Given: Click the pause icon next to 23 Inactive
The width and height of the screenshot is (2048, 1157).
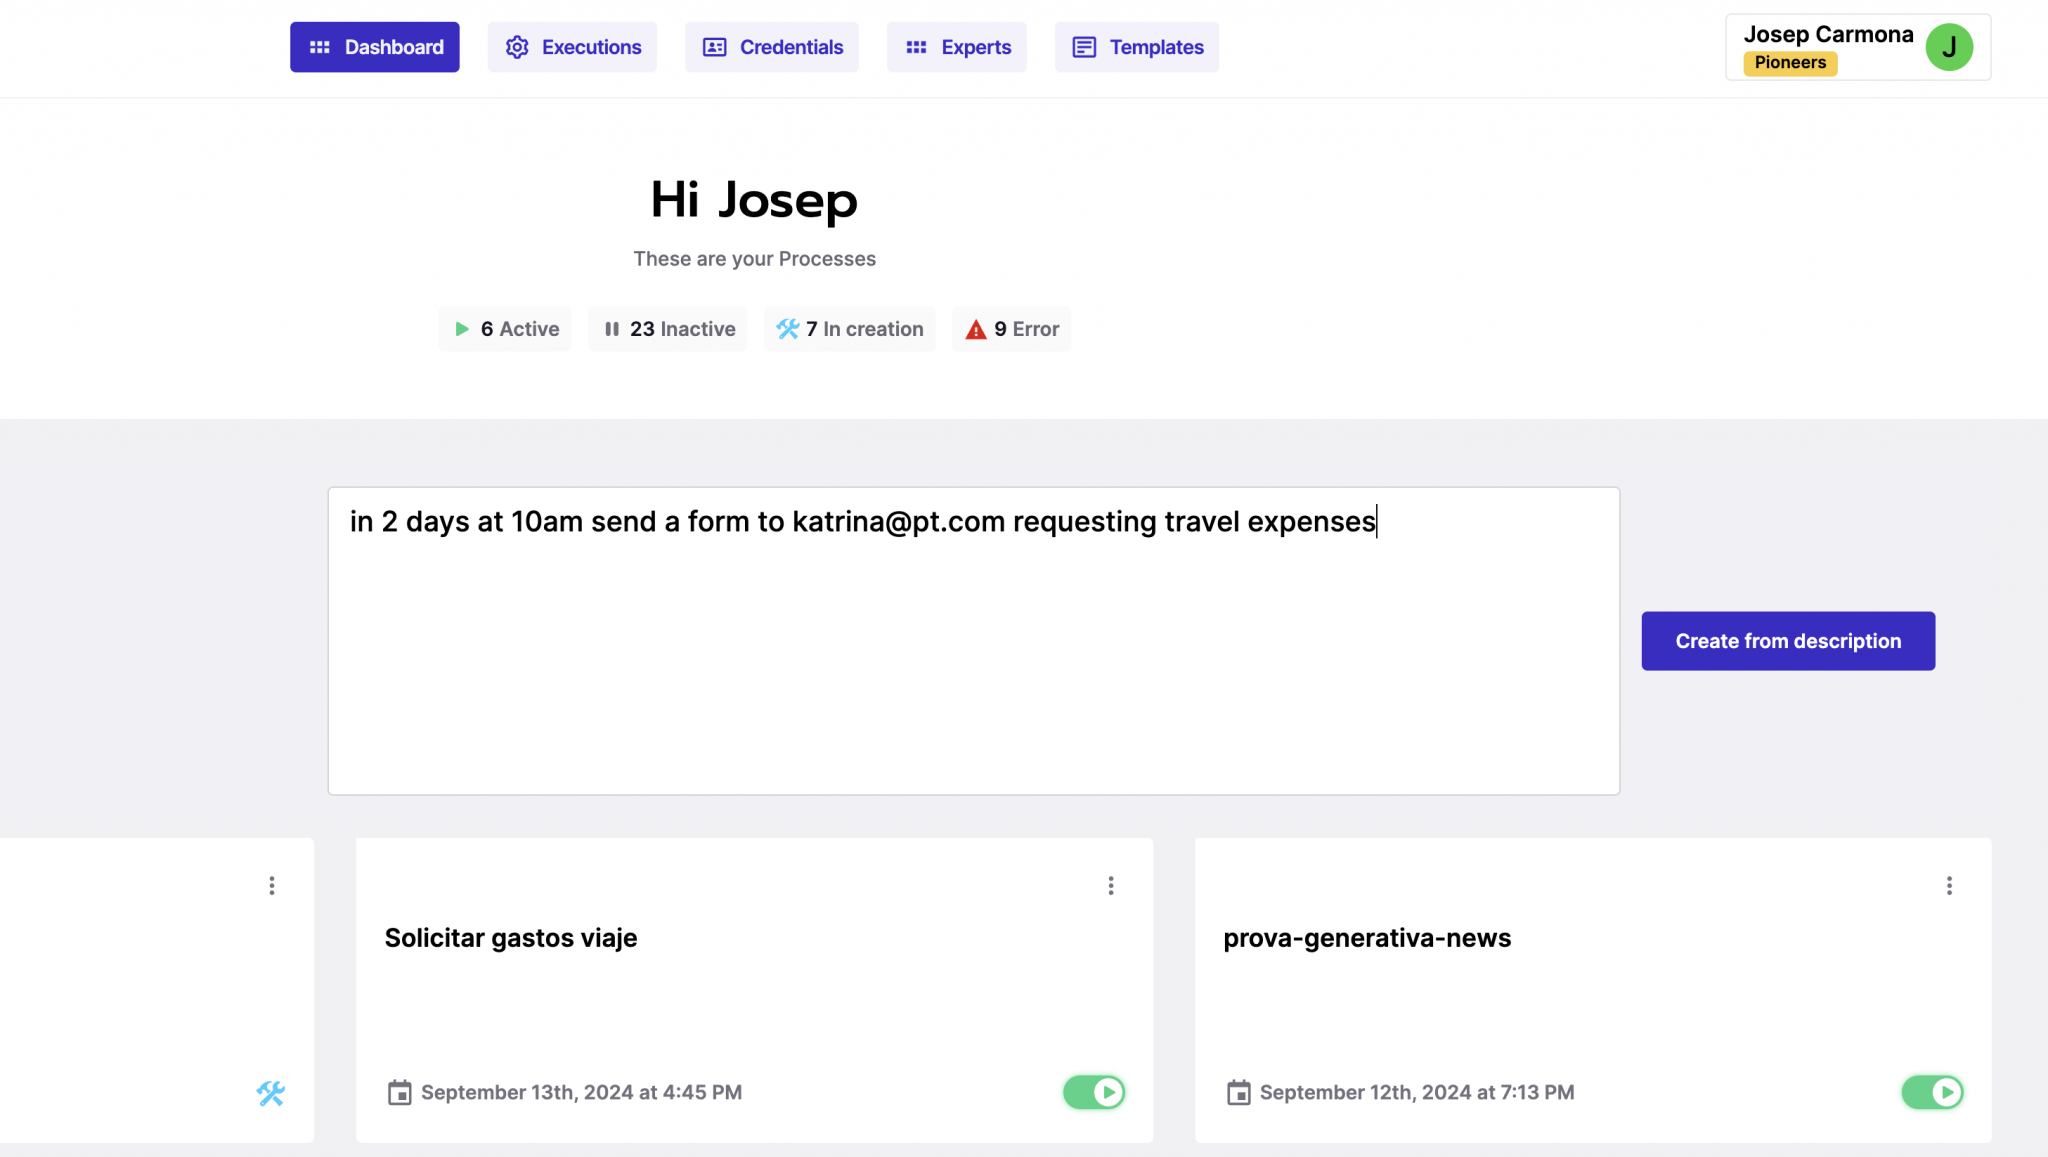Looking at the screenshot, I should pyautogui.click(x=612, y=328).
